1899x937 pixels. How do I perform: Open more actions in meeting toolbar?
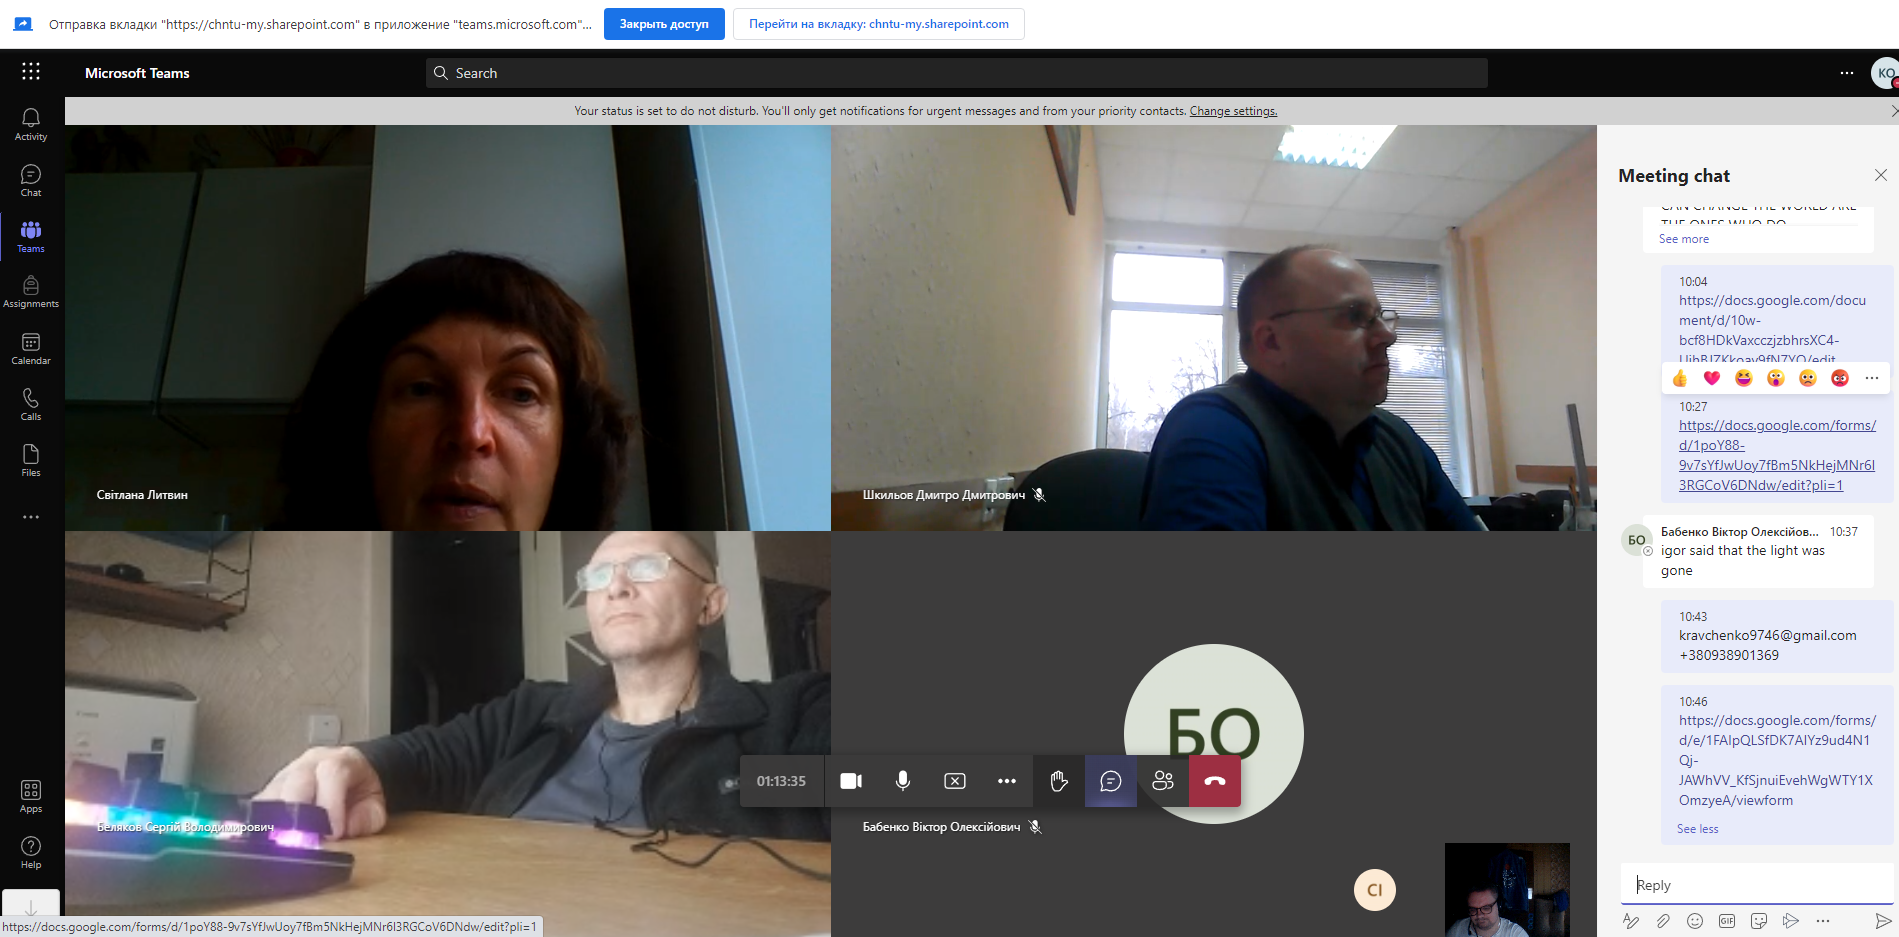[x=1007, y=781]
